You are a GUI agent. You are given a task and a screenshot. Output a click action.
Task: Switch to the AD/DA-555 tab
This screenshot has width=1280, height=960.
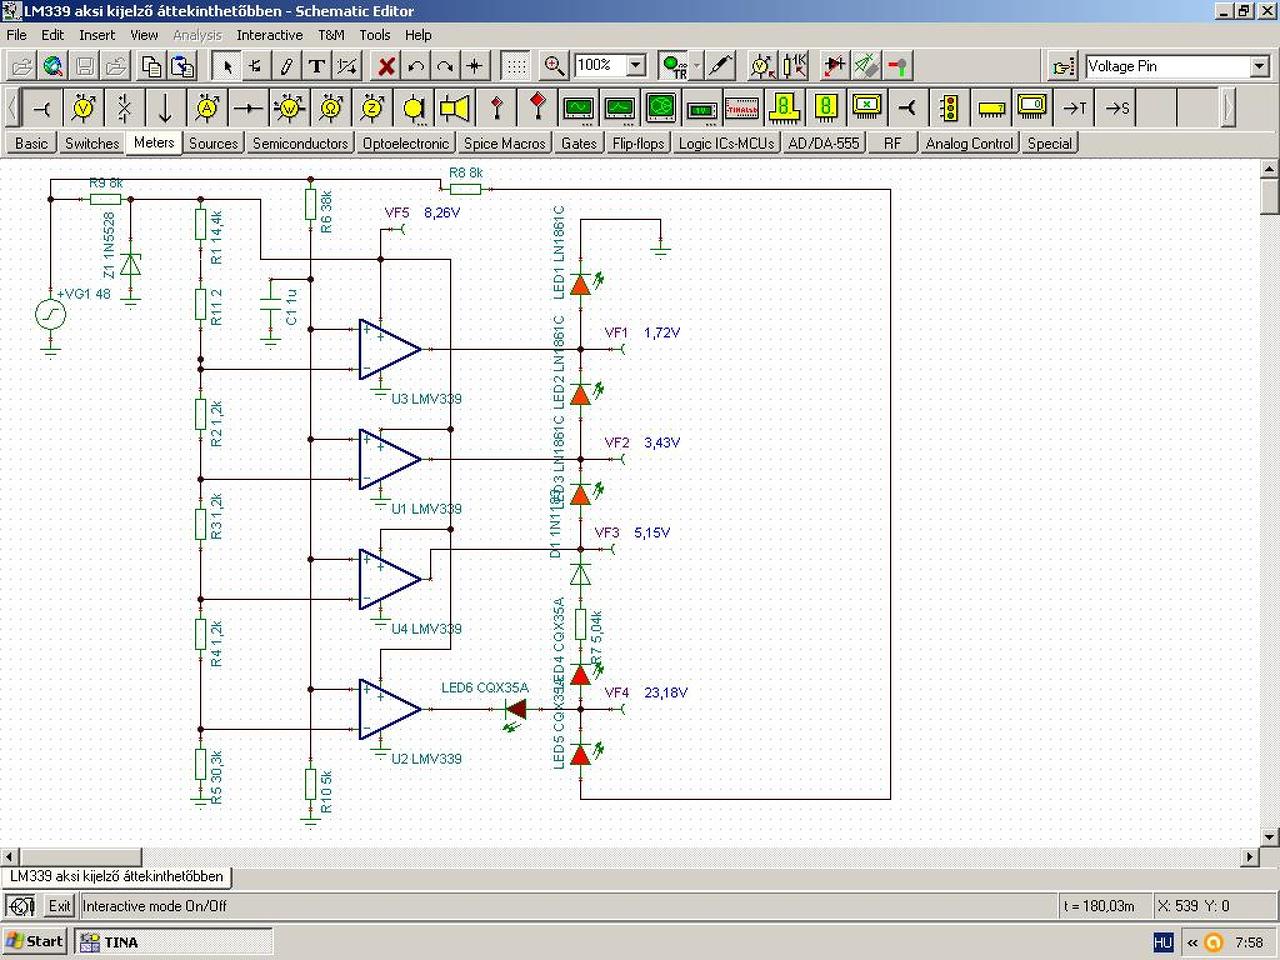[x=824, y=143]
